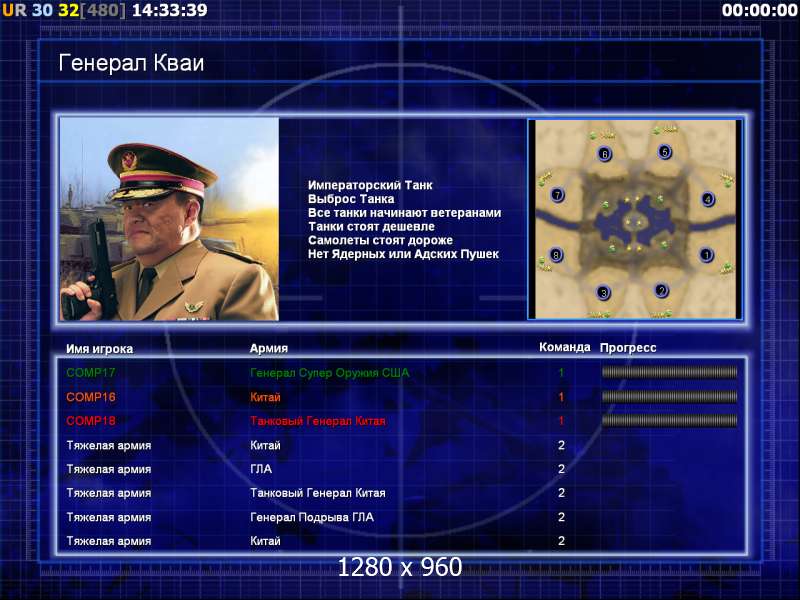Click white "Танковый Генерал Китая" army entry
800x600 pixels.
point(318,493)
